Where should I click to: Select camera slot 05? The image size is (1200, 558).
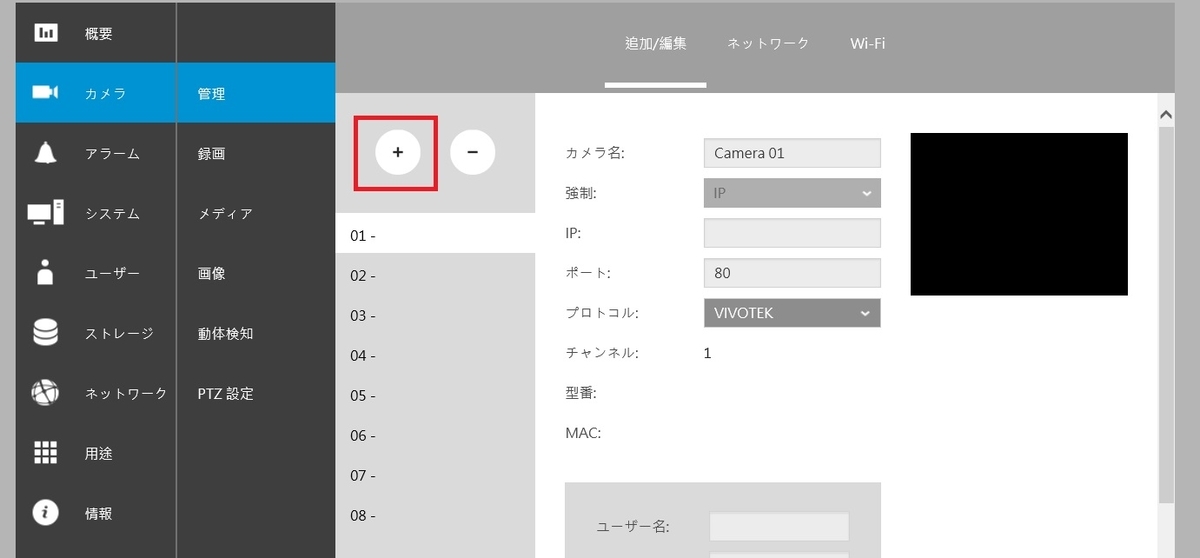436,395
